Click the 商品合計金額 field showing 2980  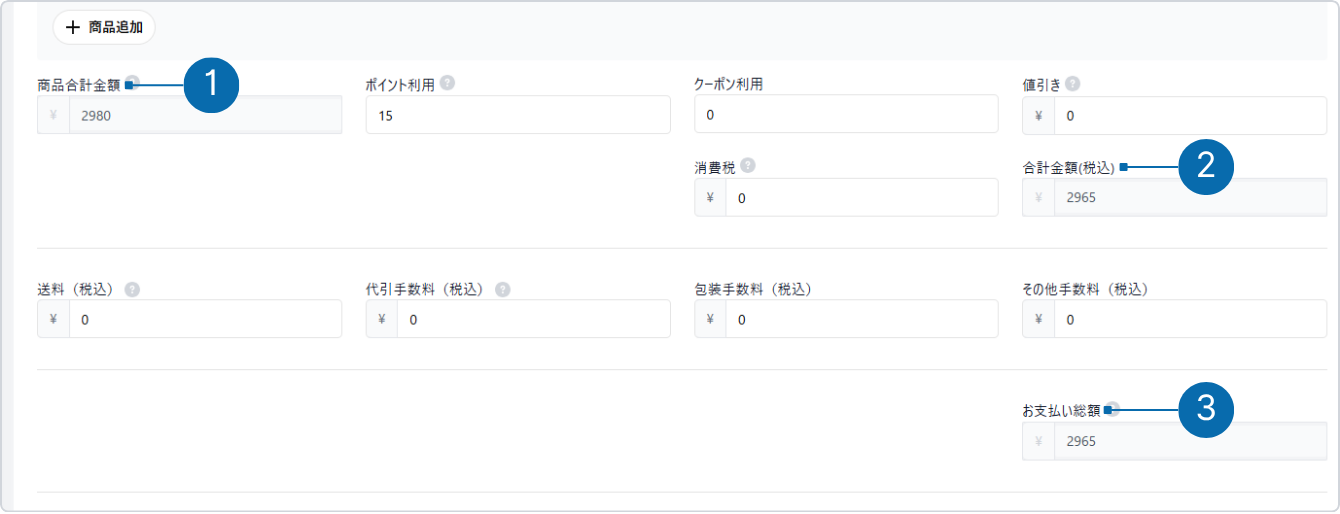(x=204, y=115)
